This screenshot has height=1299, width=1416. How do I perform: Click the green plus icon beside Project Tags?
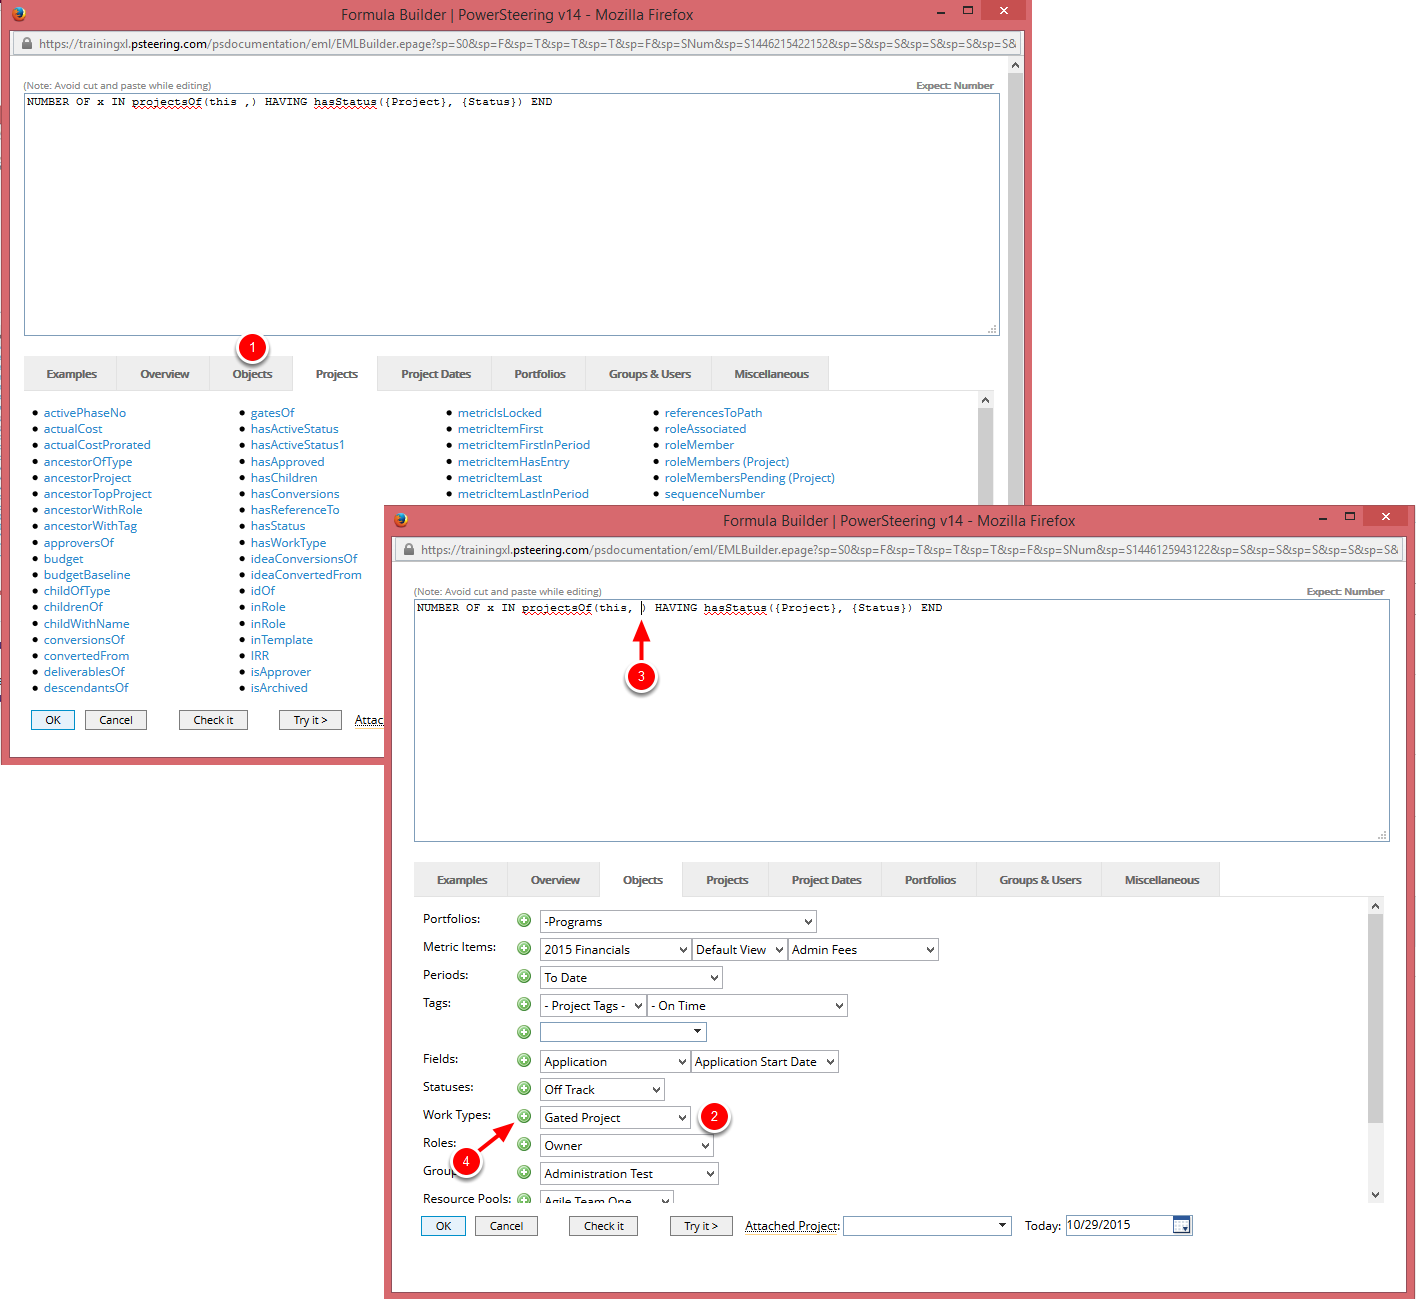pyautogui.click(x=524, y=1004)
